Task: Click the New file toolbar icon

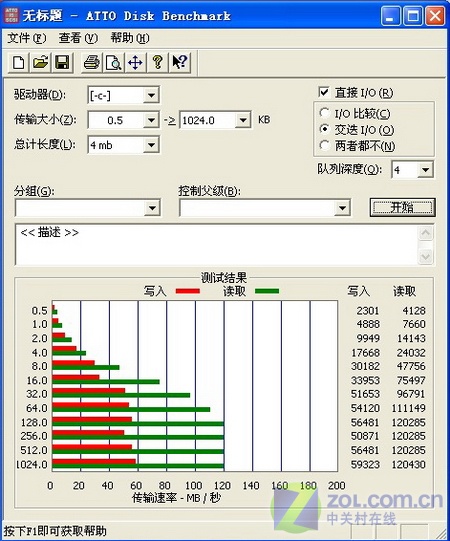Action: tap(18, 62)
